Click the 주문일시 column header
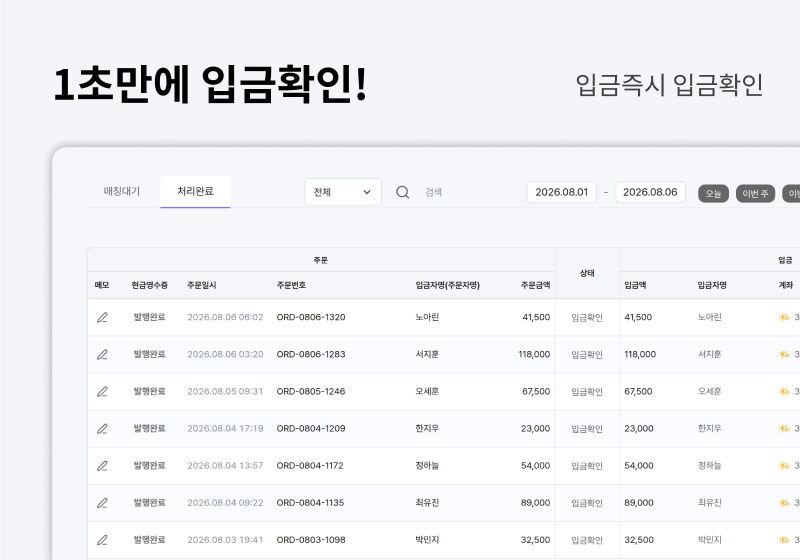Screen dimensions: 800x560 pos(202,285)
